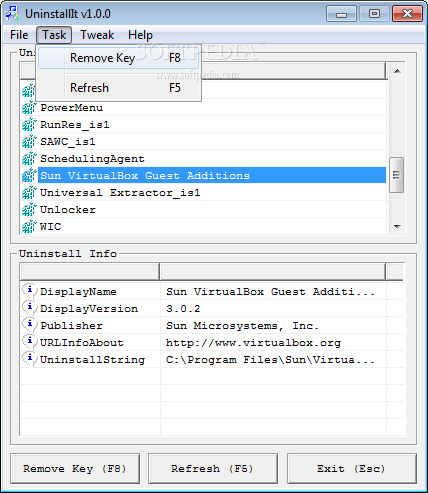The image size is (428, 493).
Task: Click the RunRes_is1 entry icon
Action: (29, 125)
